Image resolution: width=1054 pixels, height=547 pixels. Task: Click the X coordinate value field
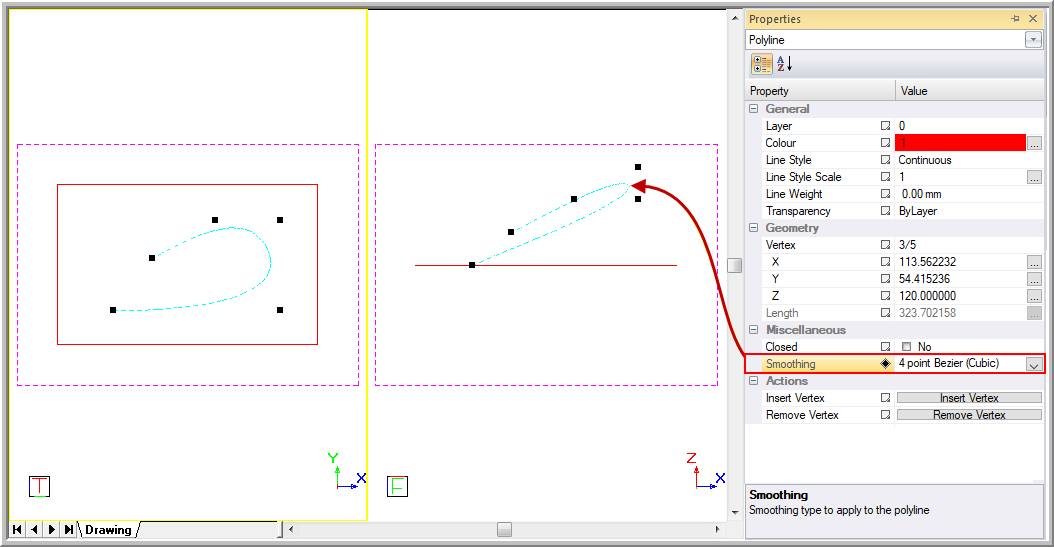[960, 262]
